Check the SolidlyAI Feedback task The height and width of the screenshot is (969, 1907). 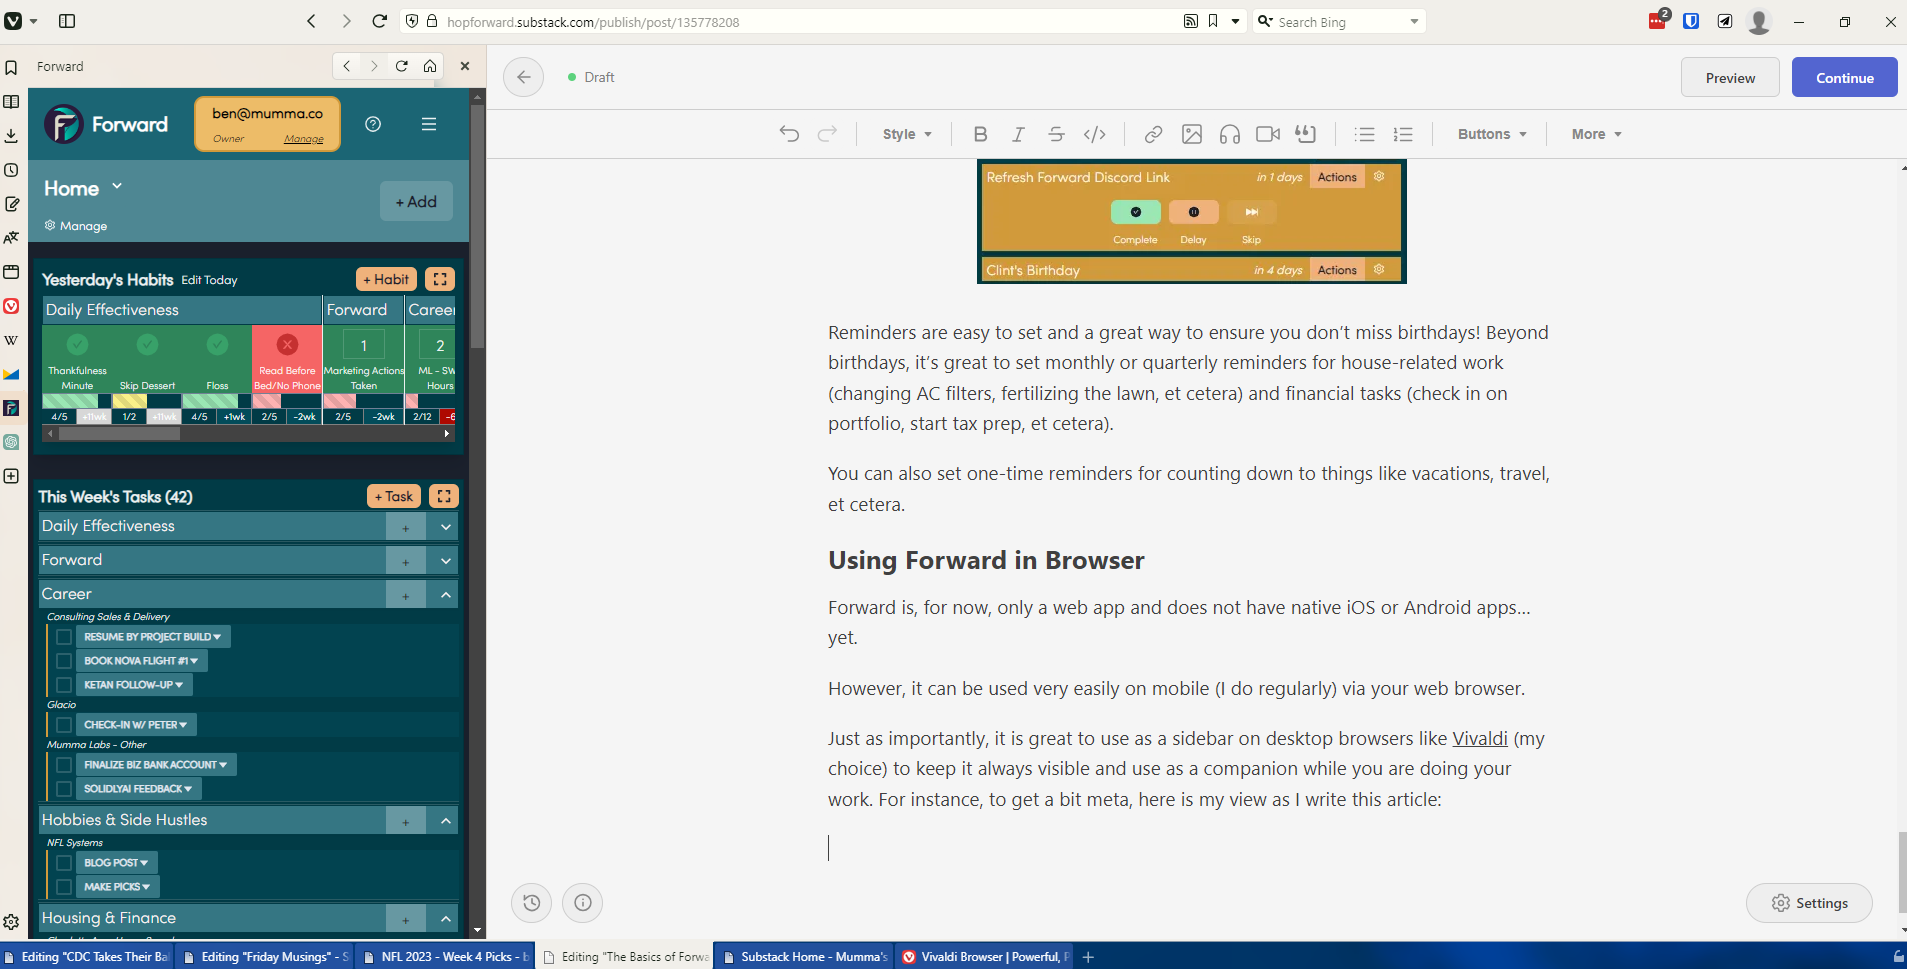tap(64, 789)
